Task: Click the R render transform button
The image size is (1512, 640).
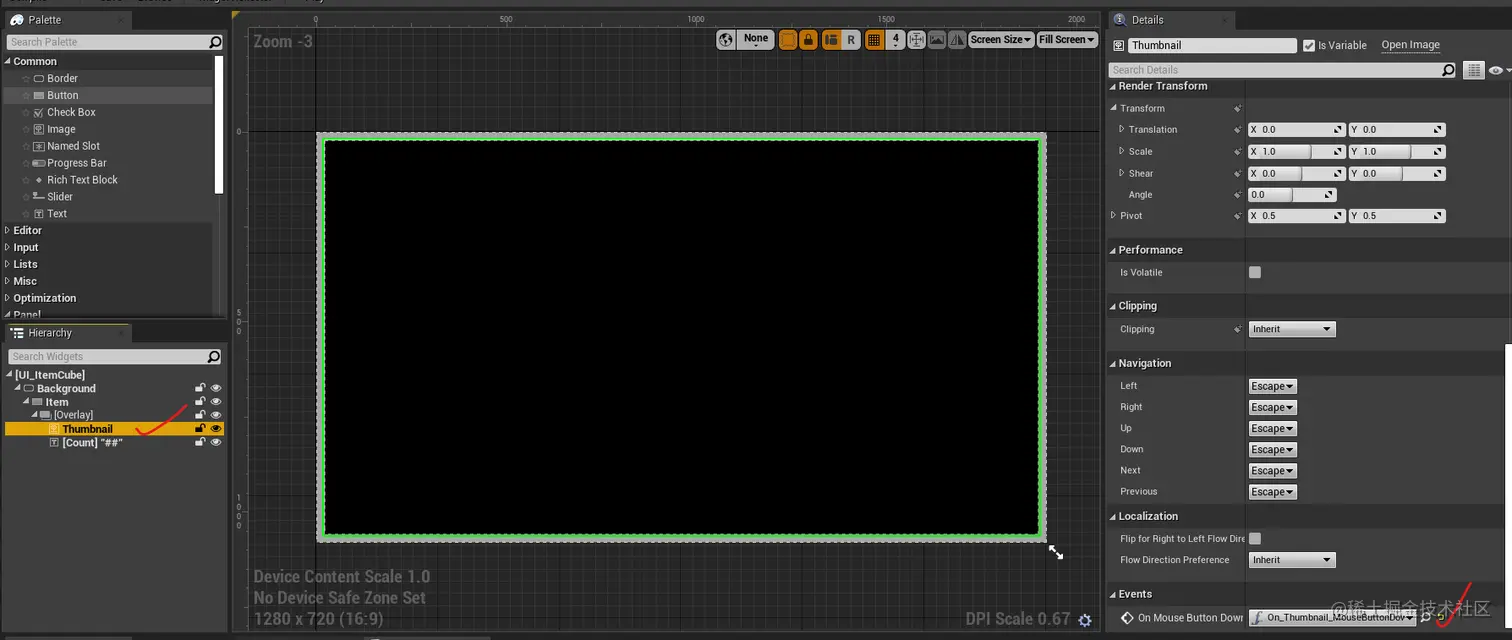Action: point(851,40)
